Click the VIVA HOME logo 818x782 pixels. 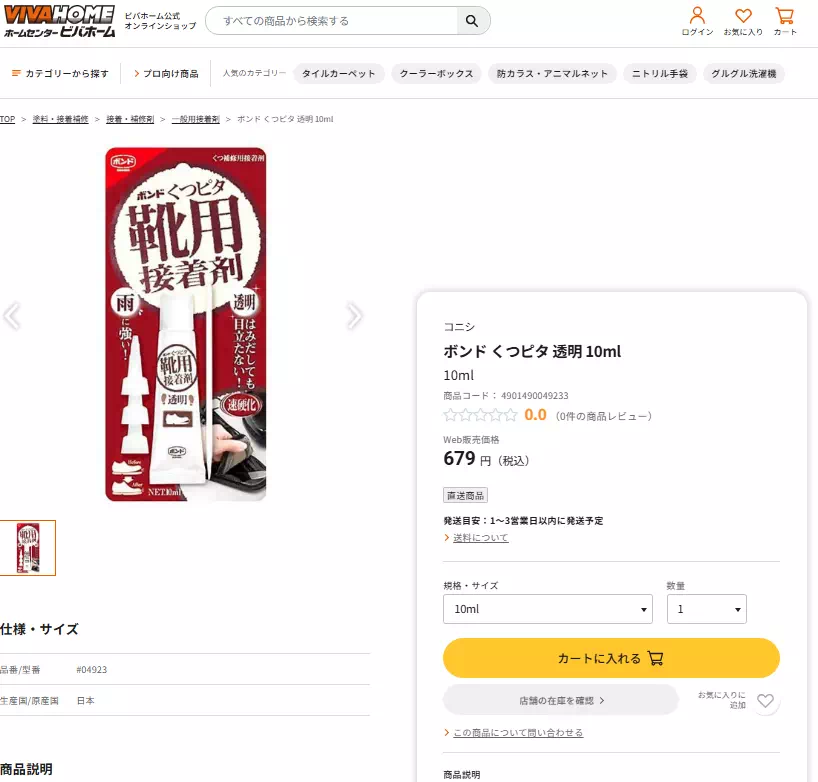59,21
